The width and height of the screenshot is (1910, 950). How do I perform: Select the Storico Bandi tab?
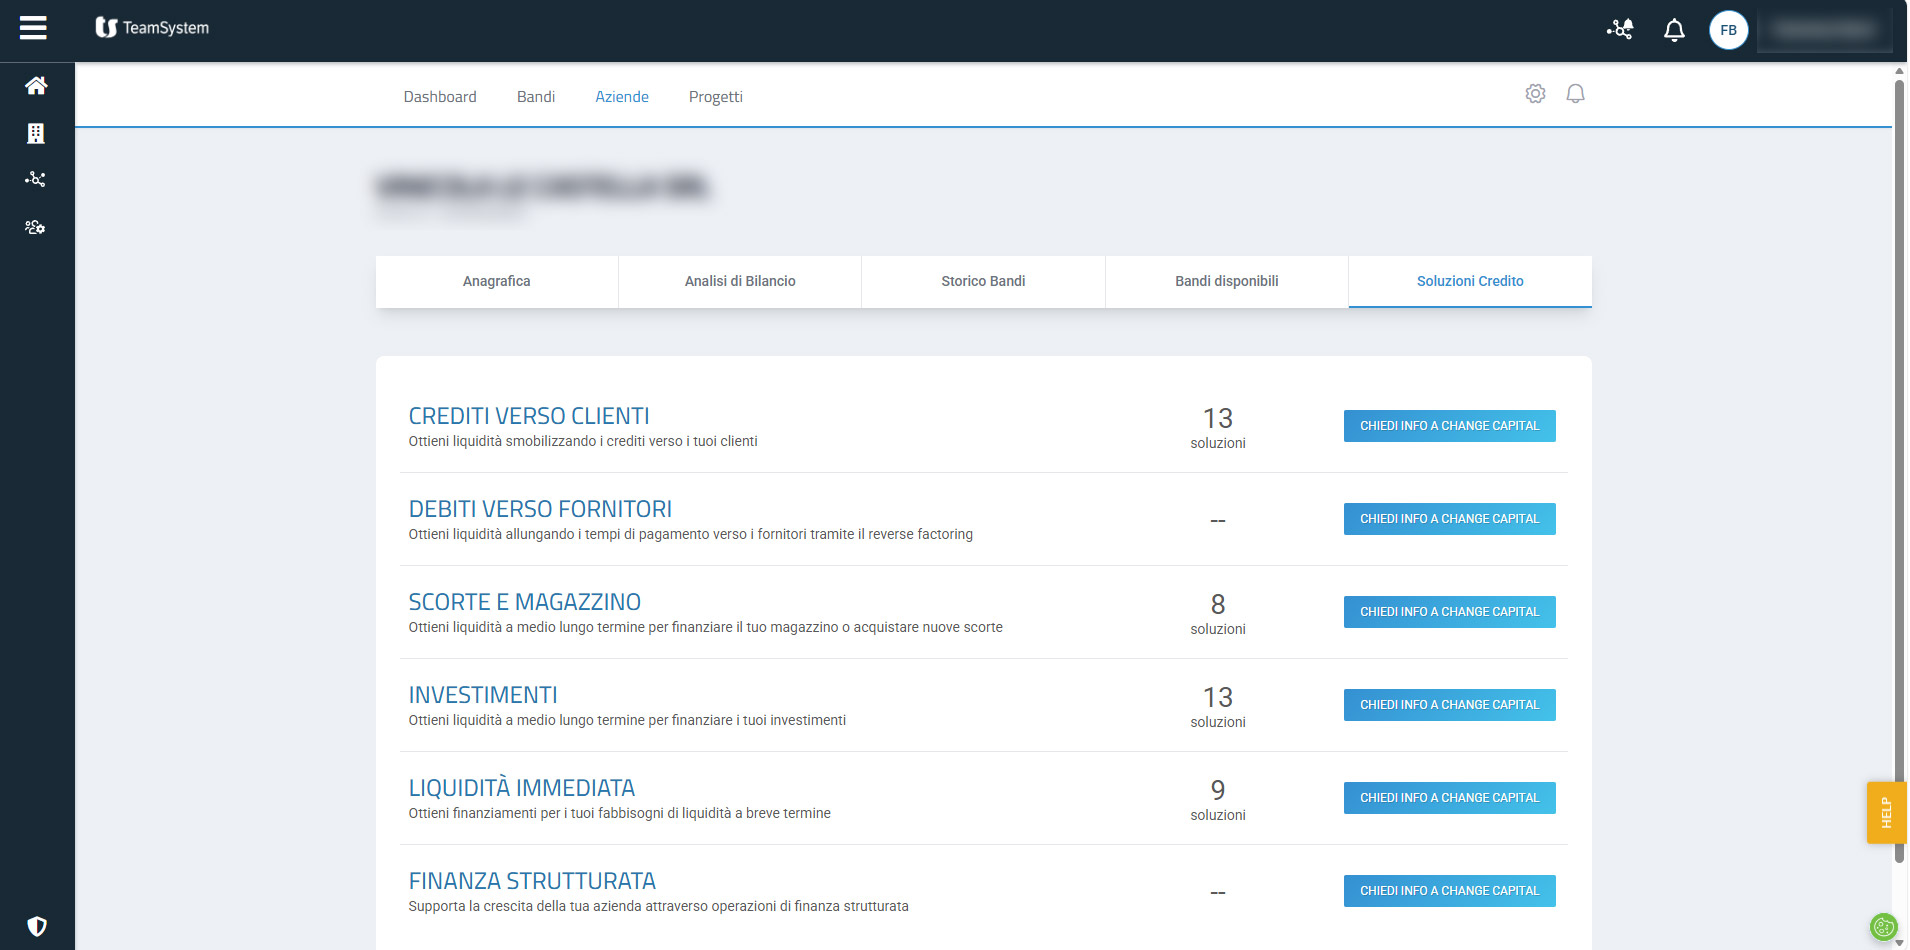pos(983,281)
